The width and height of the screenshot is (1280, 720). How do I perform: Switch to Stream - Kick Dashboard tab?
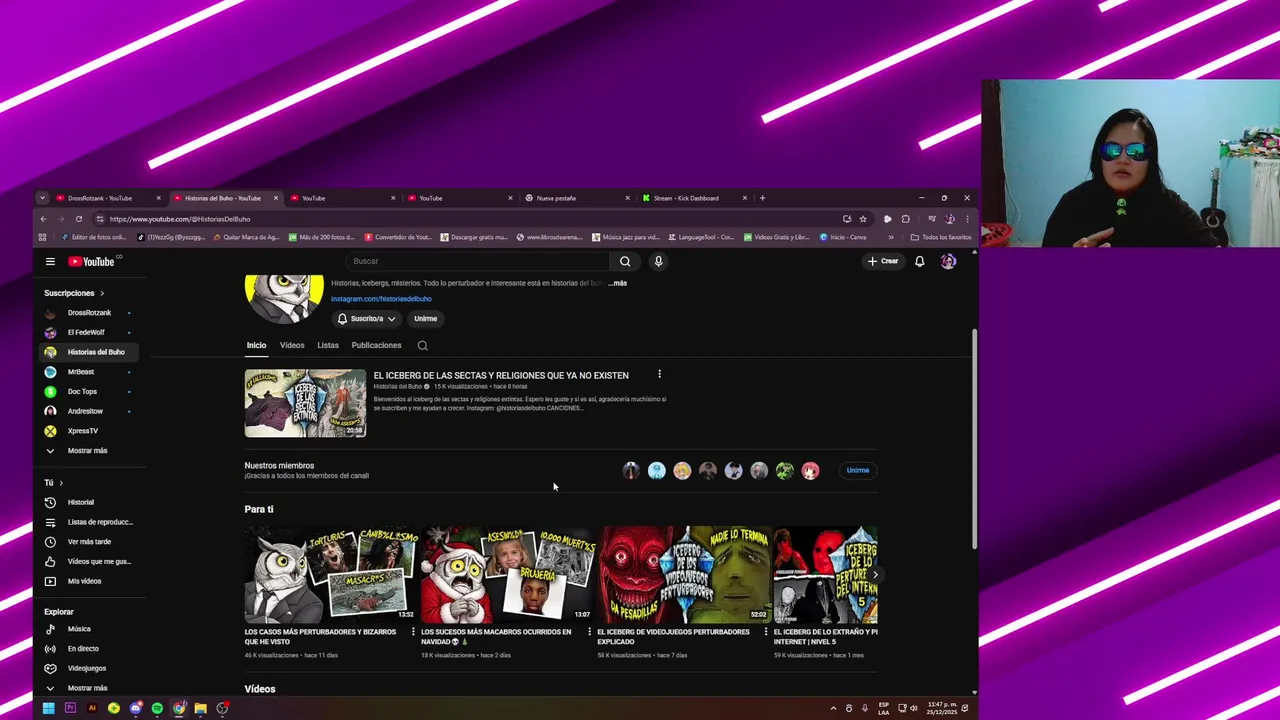click(694, 198)
